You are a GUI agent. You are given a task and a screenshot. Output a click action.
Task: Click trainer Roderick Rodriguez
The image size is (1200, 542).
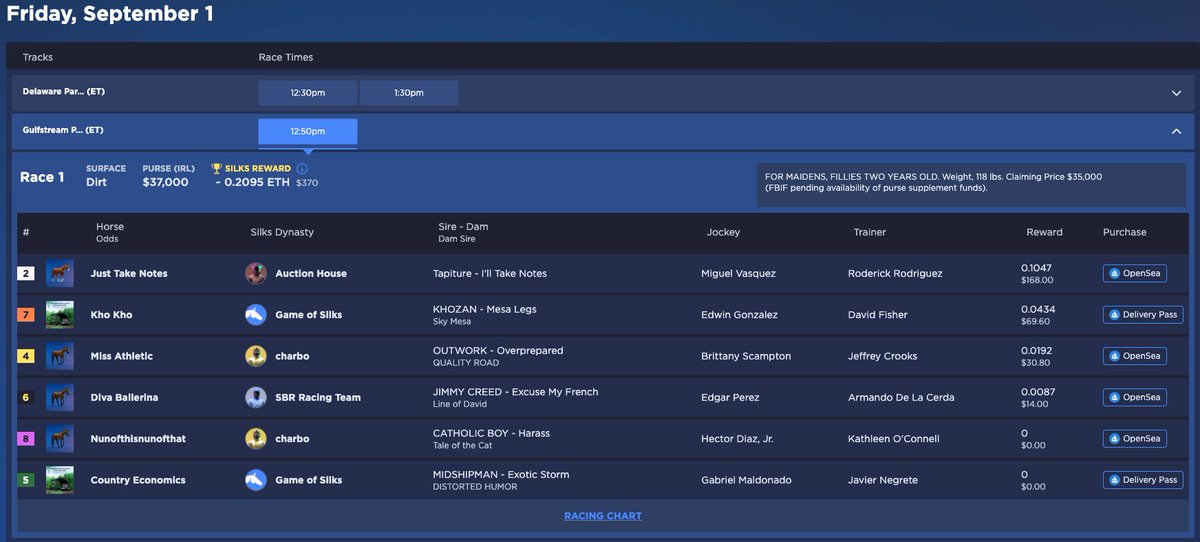(x=895, y=273)
